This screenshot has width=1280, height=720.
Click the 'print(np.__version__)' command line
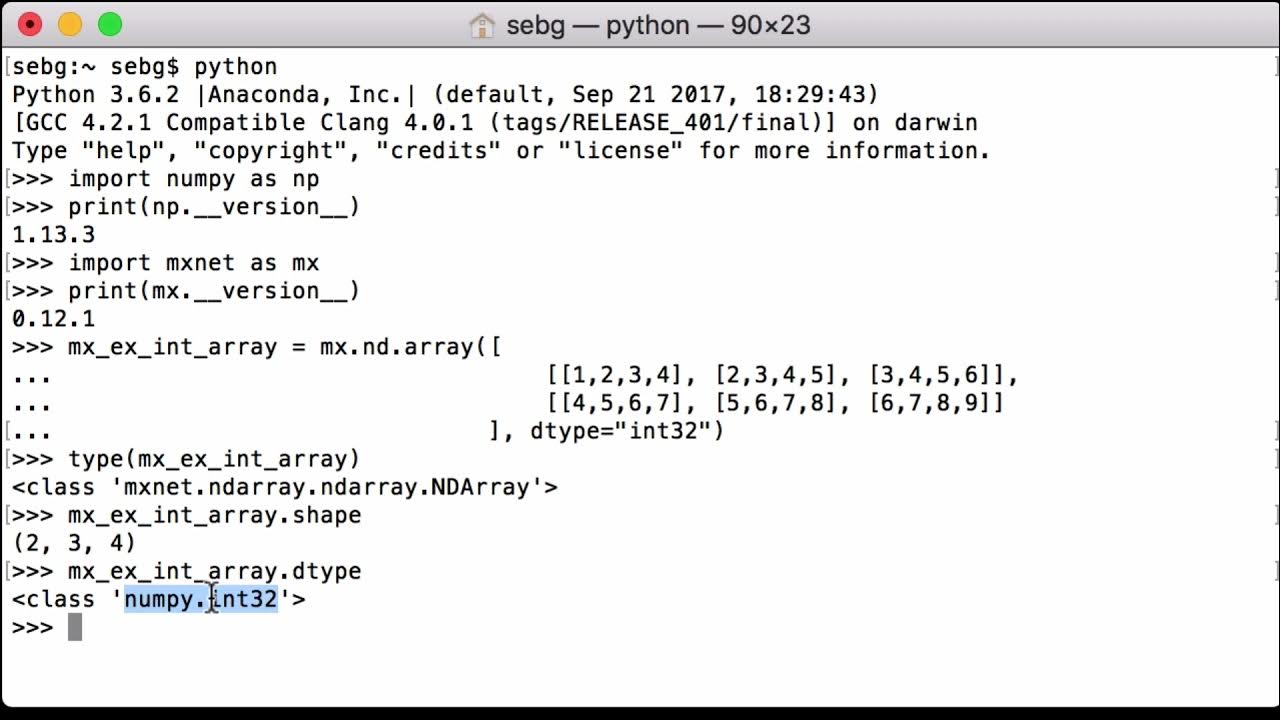click(213, 207)
